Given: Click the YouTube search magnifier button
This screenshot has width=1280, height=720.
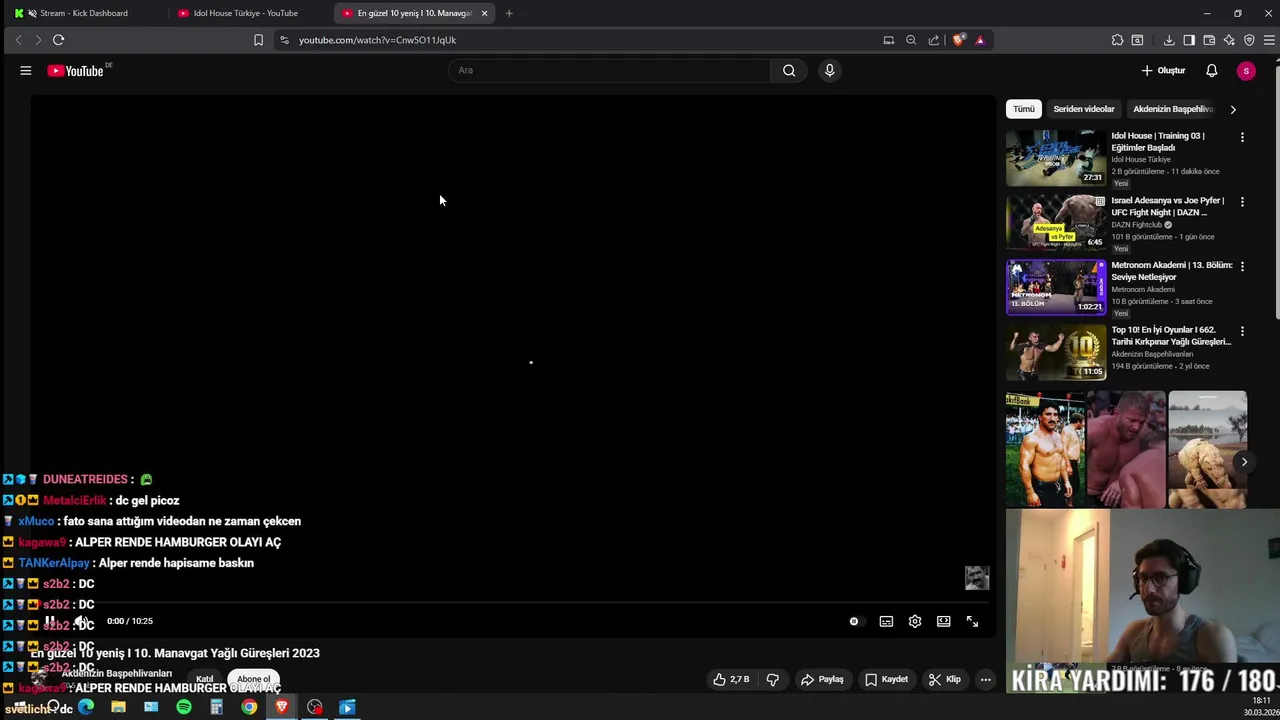Looking at the screenshot, I should (x=789, y=70).
